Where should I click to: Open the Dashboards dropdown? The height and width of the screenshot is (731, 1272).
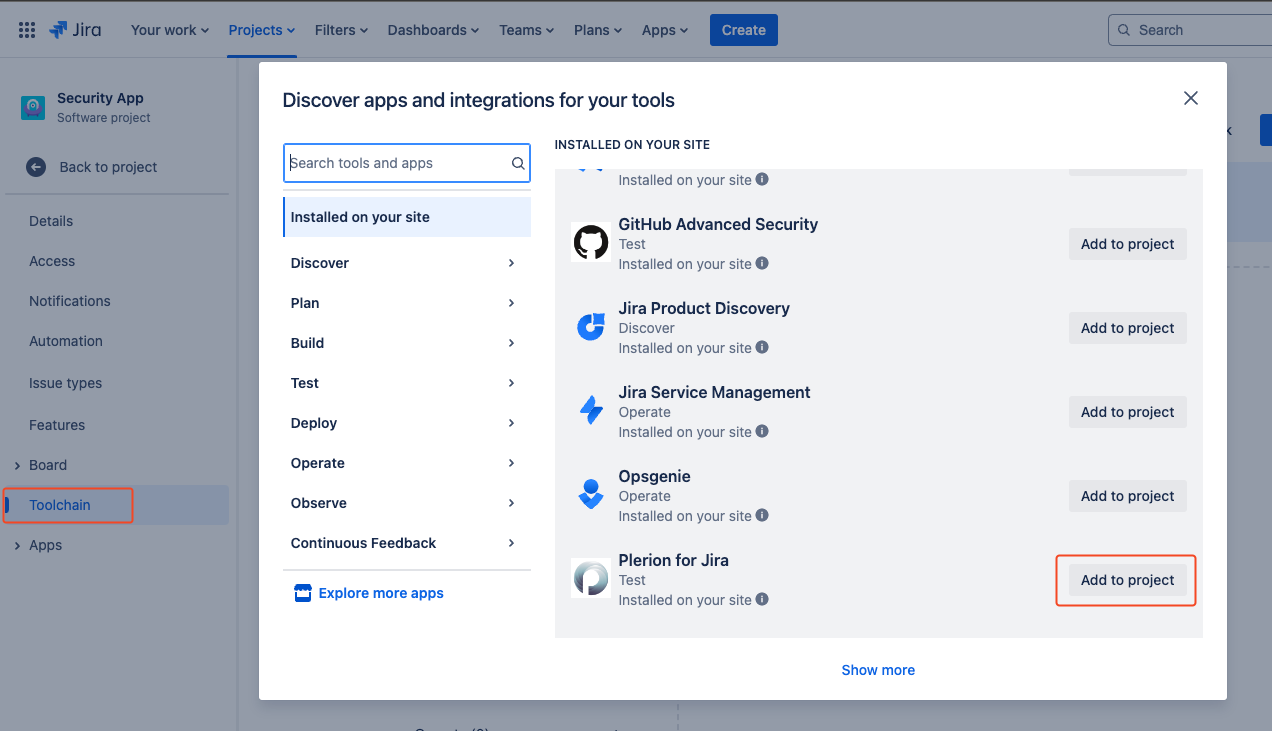click(433, 30)
